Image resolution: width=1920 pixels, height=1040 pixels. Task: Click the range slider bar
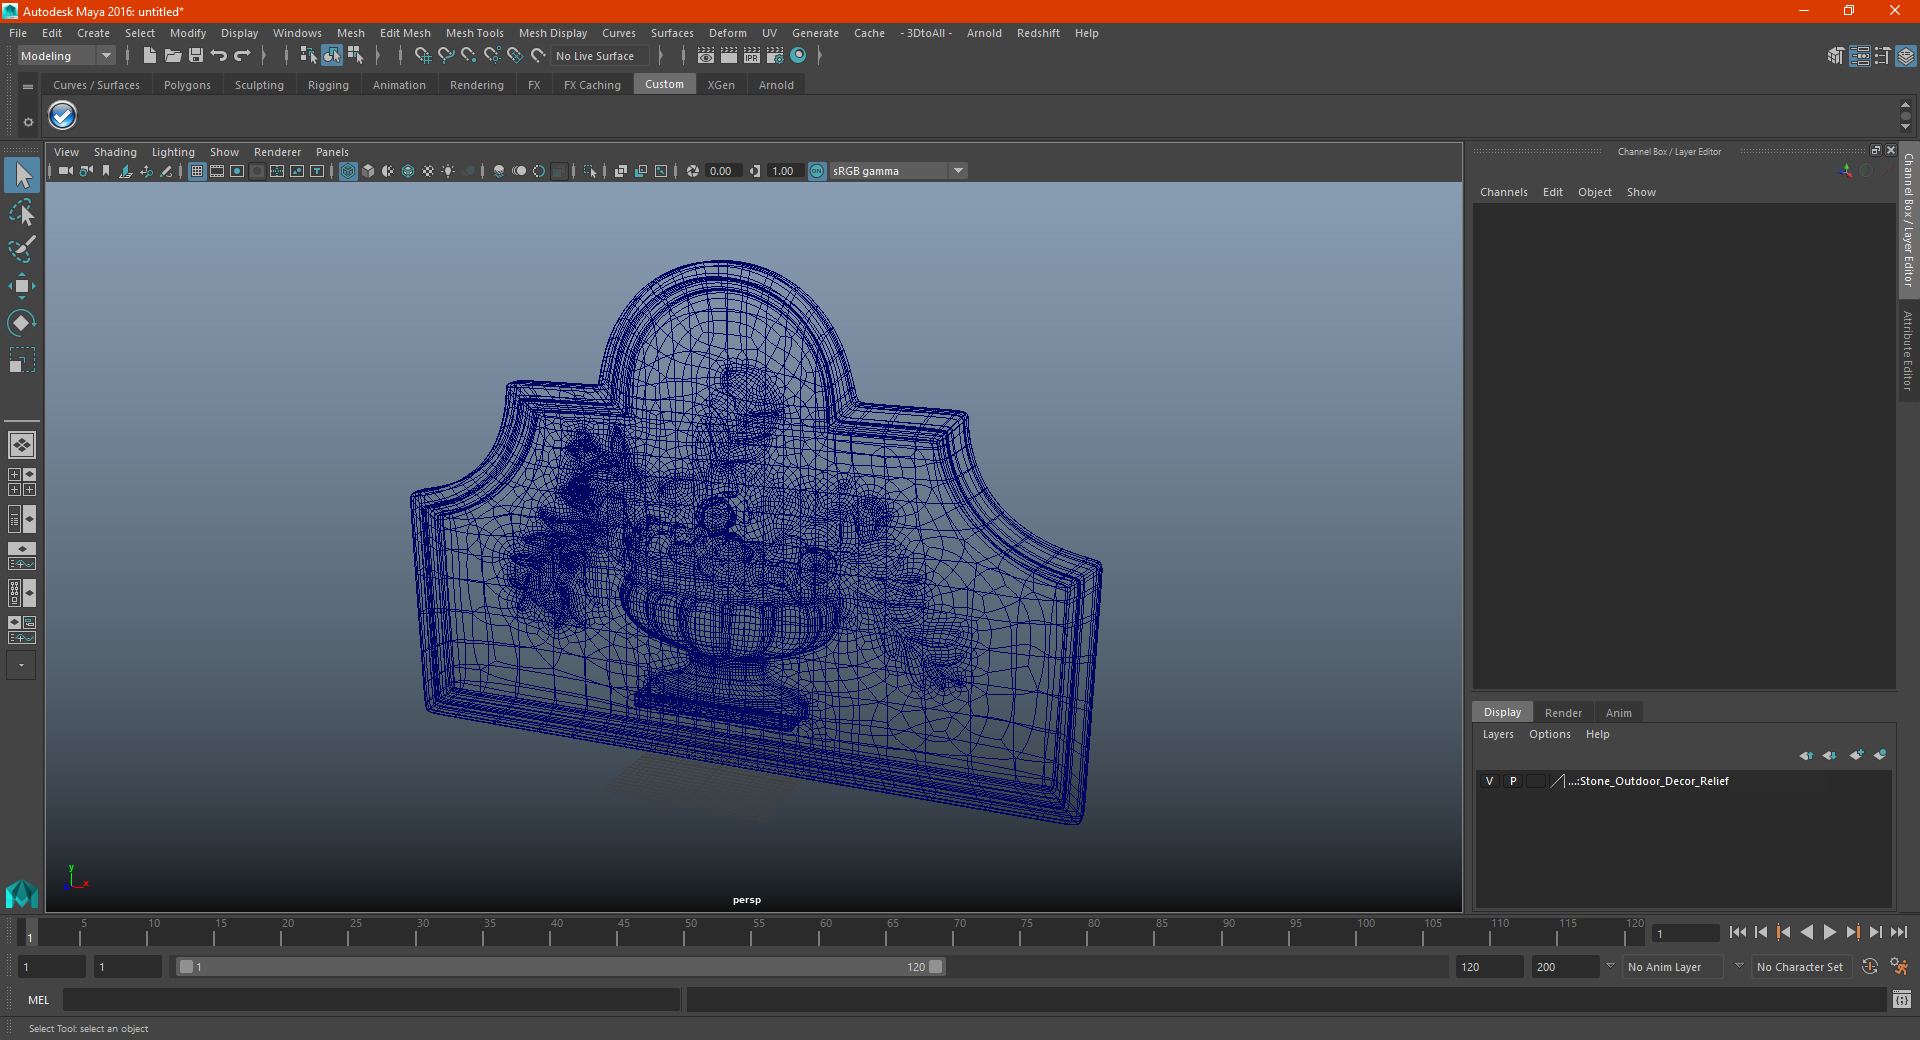(x=559, y=967)
